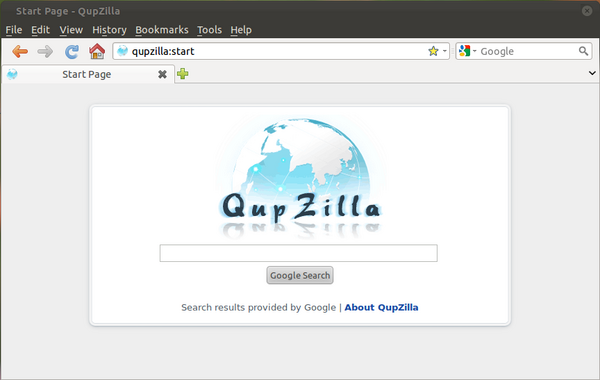The height and width of the screenshot is (380, 600).
Task: Open the File menu
Action: point(14,30)
